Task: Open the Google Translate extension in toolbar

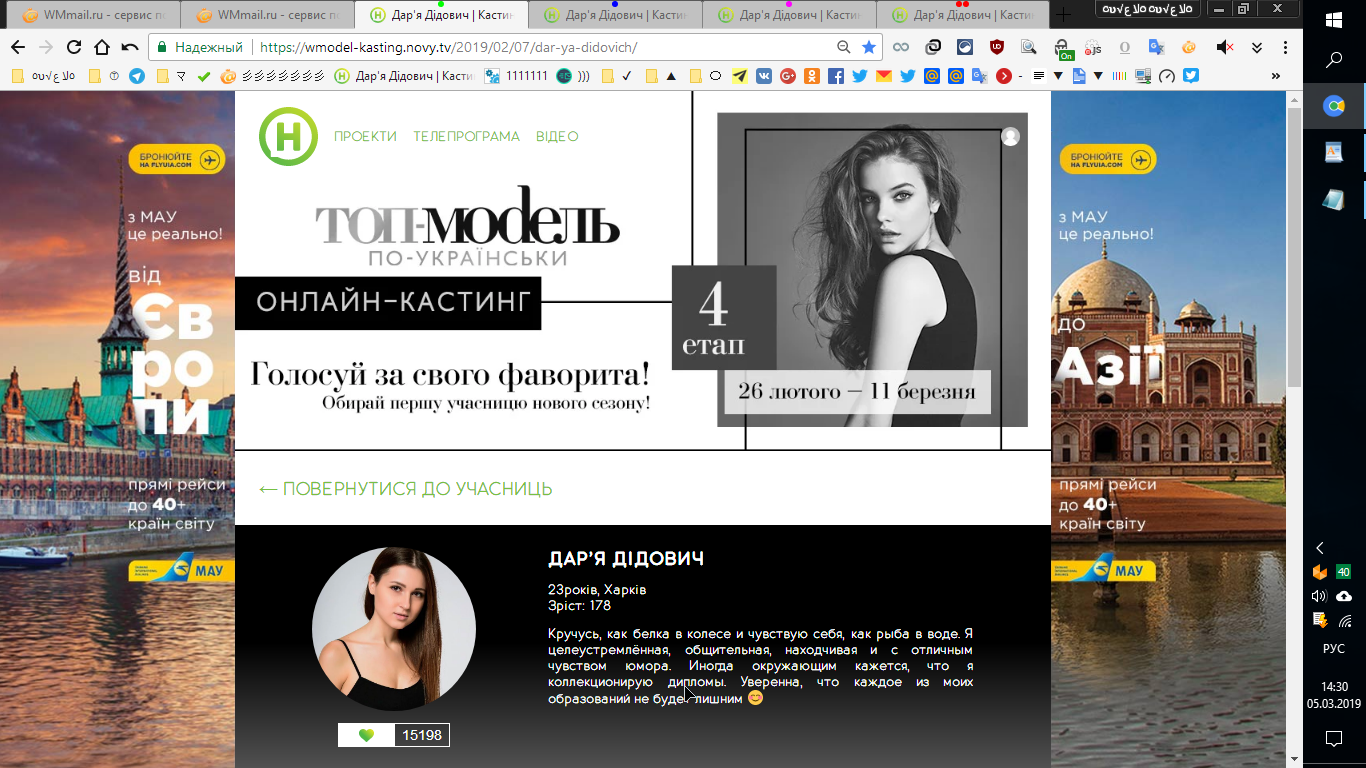Action: tap(1157, 47)
